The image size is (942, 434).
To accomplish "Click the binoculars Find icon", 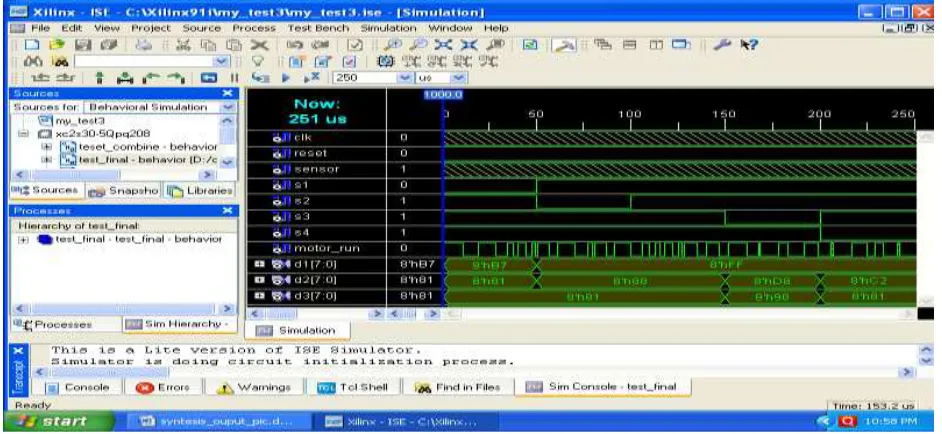I will pos(34,61).
